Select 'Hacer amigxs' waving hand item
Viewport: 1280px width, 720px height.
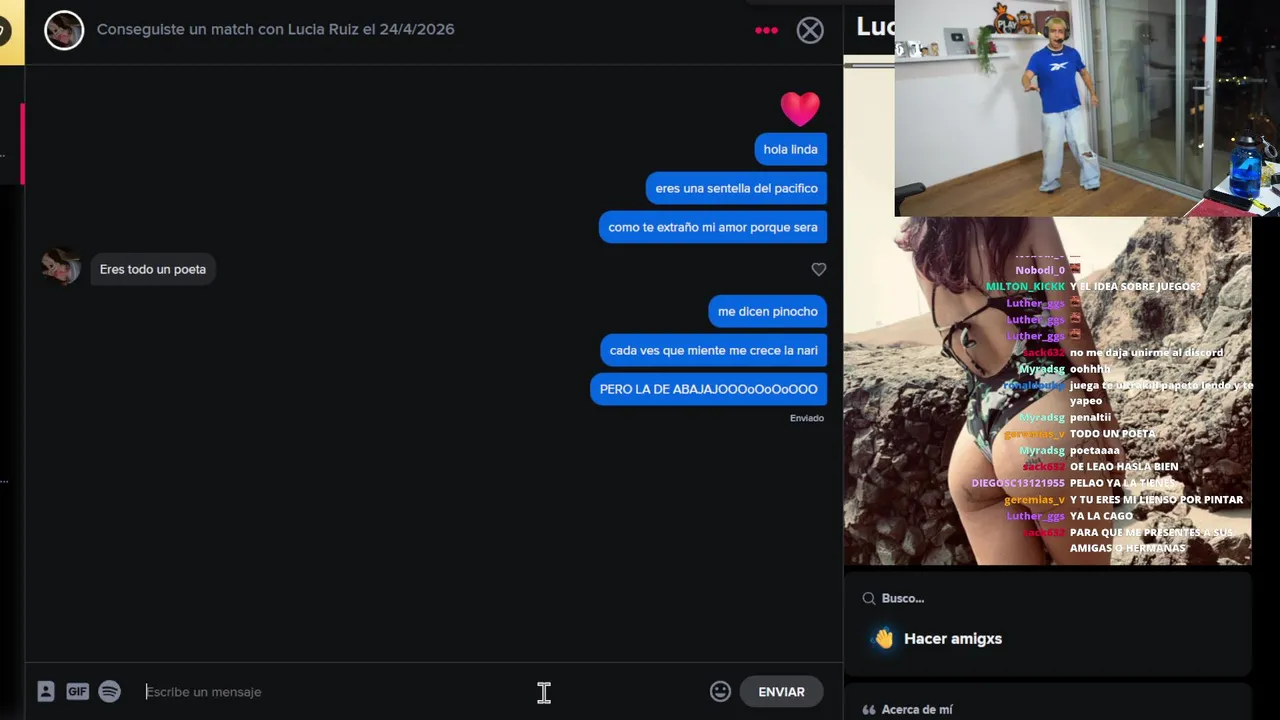click(937, 638)
